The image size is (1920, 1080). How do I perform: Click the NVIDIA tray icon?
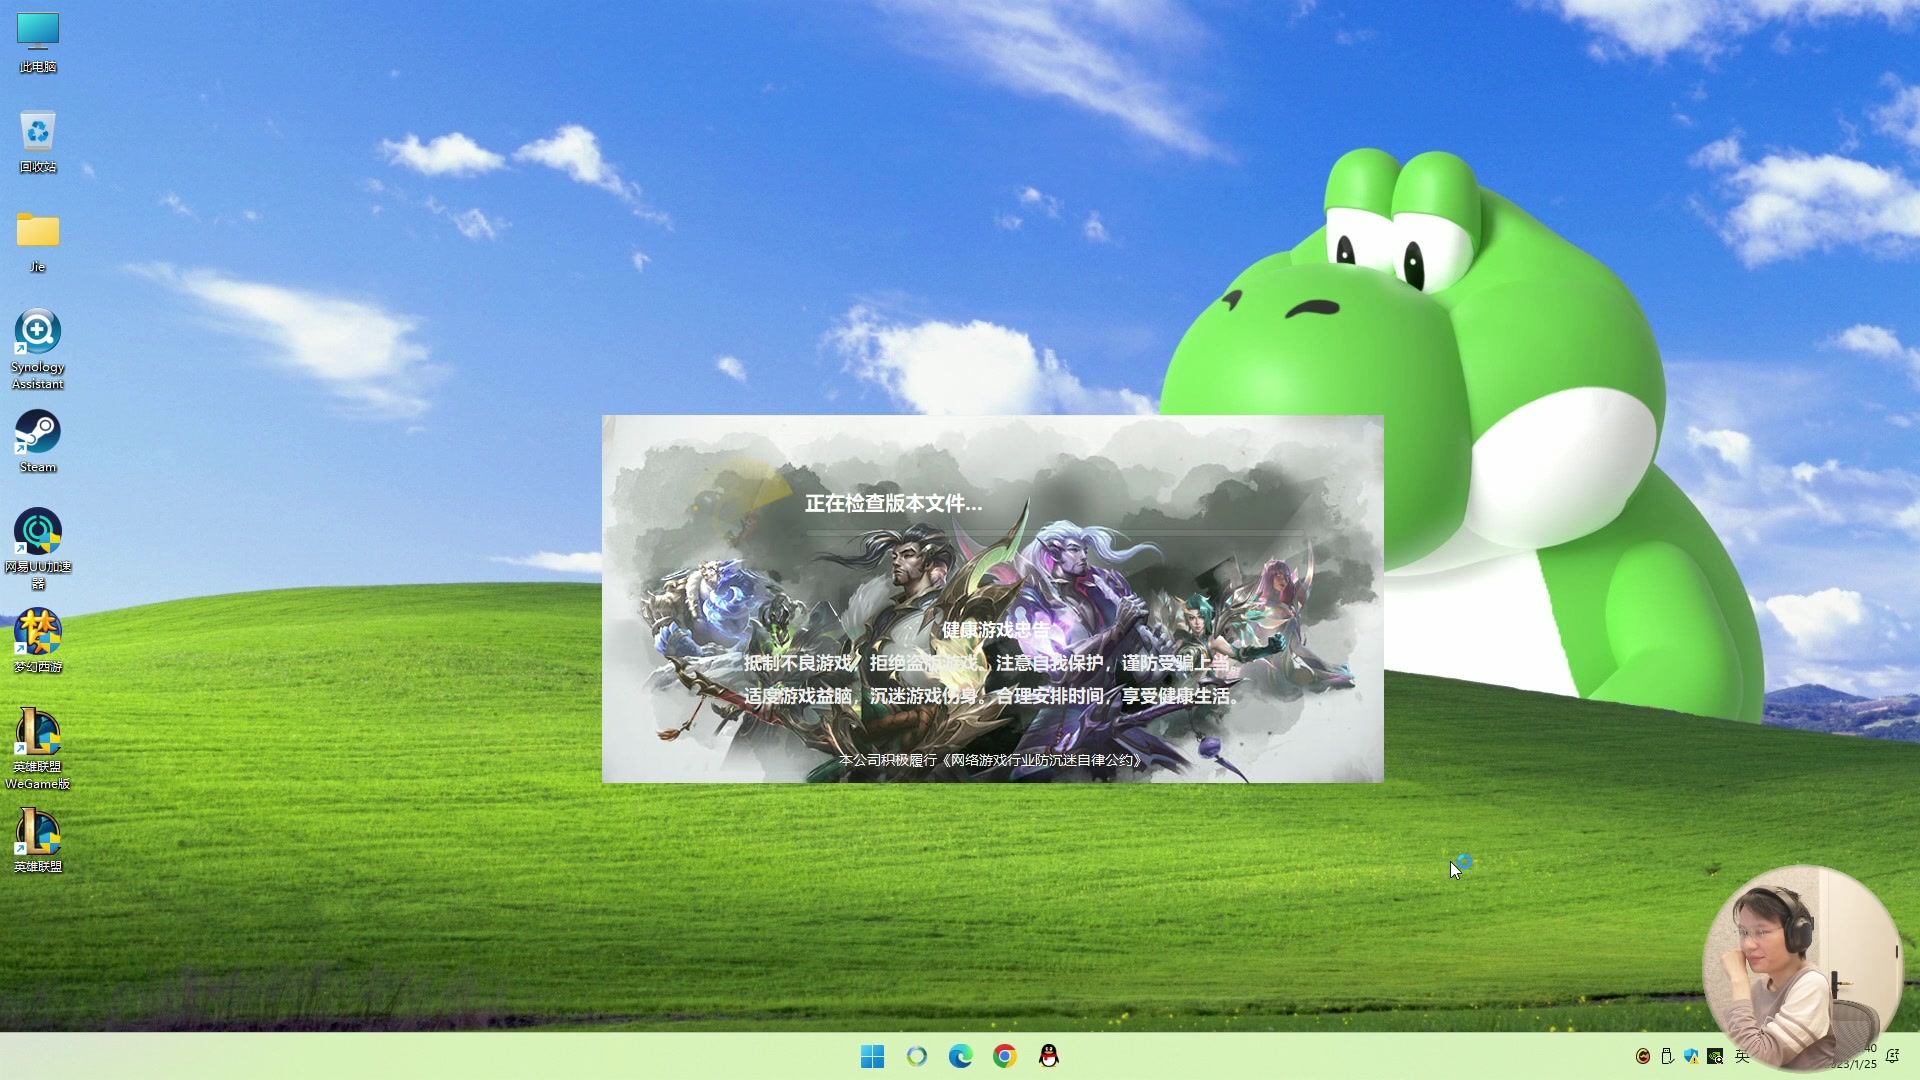[1715, 1056]
